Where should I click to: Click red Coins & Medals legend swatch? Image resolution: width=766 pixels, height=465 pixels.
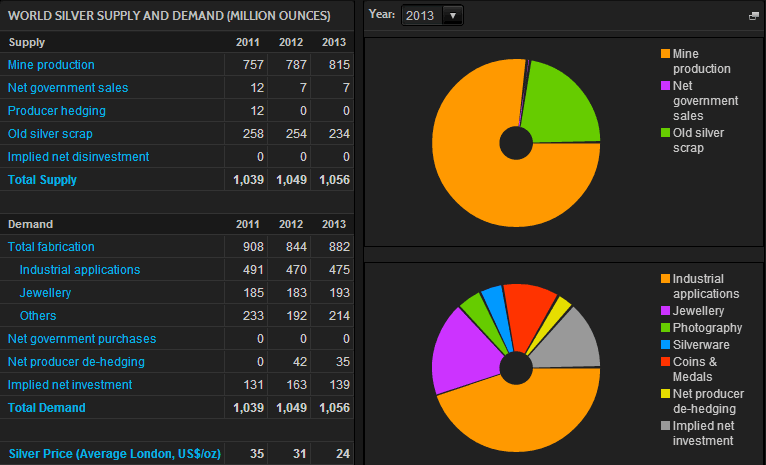(x=665, y=362)
